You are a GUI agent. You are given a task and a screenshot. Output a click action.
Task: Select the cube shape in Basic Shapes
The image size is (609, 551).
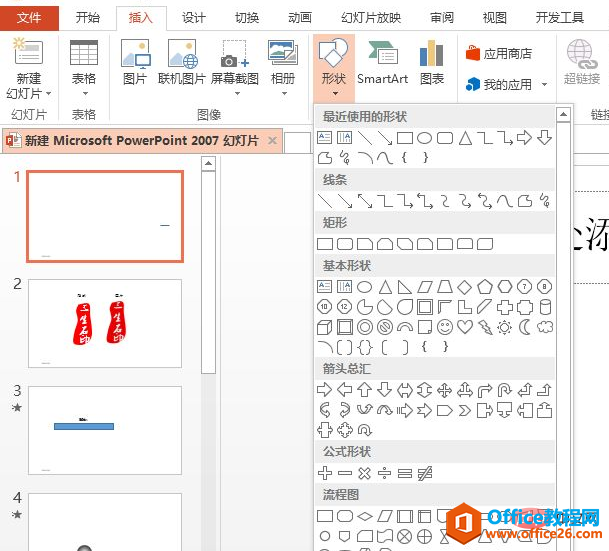pyautogui.click(x=324, y=327)
